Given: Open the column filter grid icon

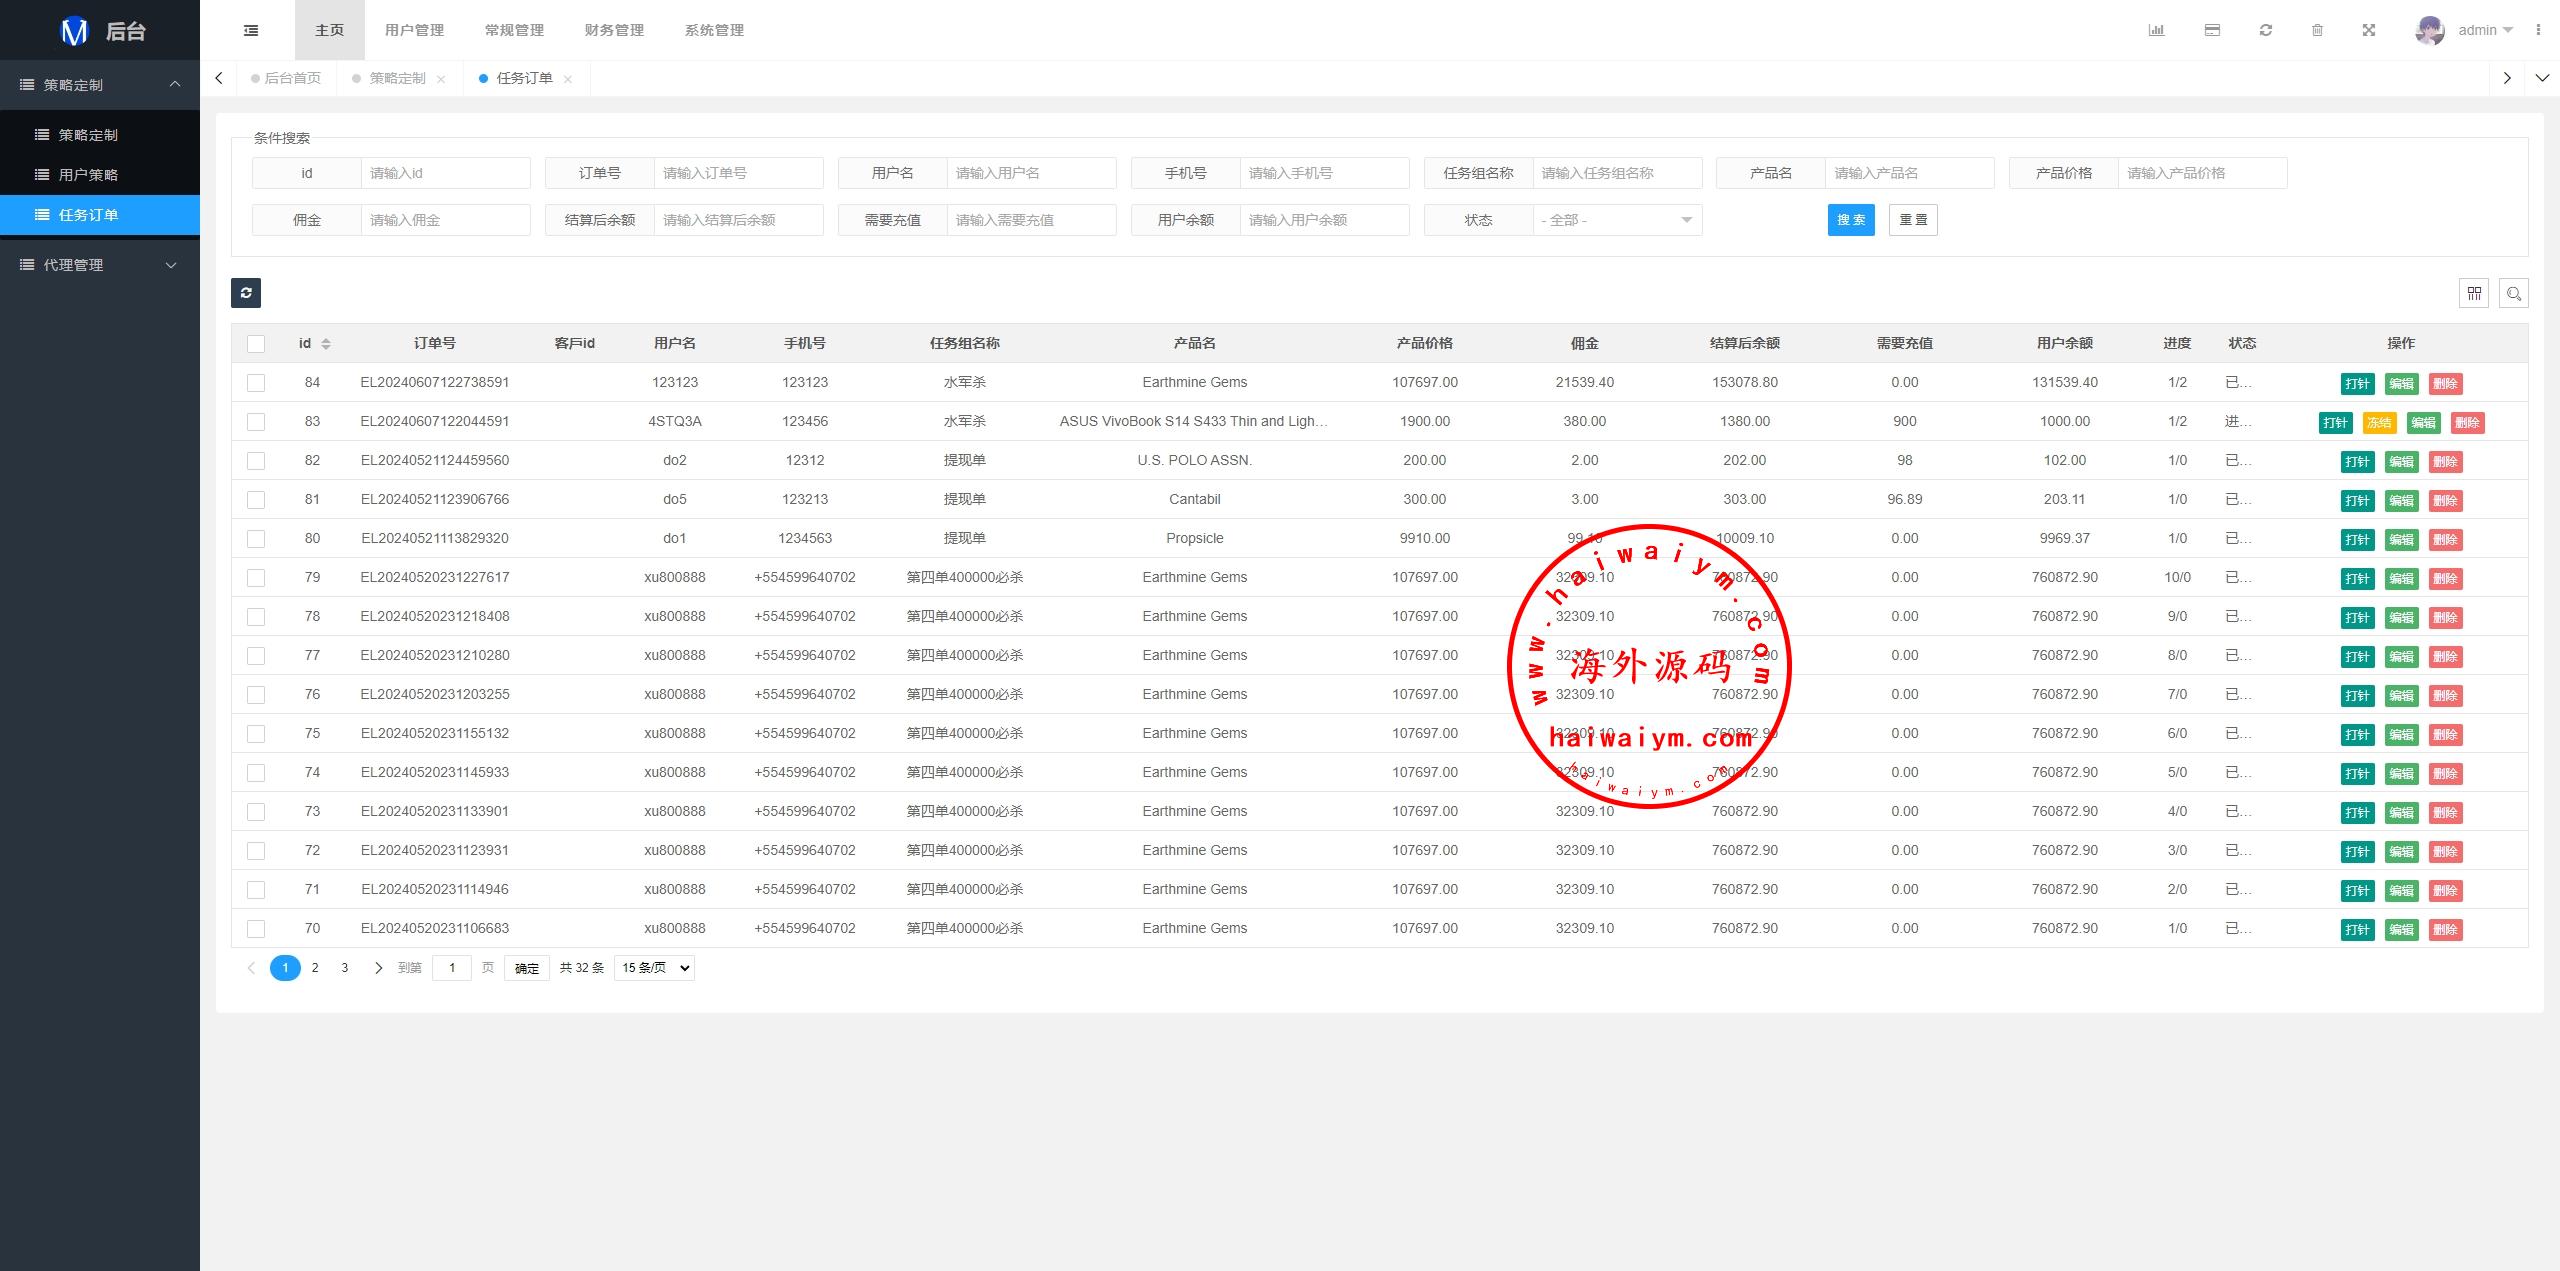Looking at the screenshot, I should [x=2474, y=293].
